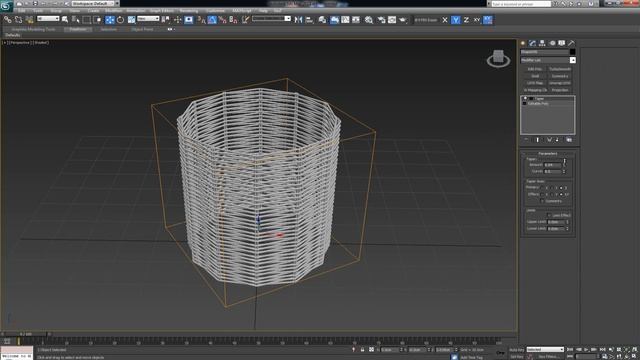
Task: Open the Workspace Default dropdown
Action: coord(94,3)
